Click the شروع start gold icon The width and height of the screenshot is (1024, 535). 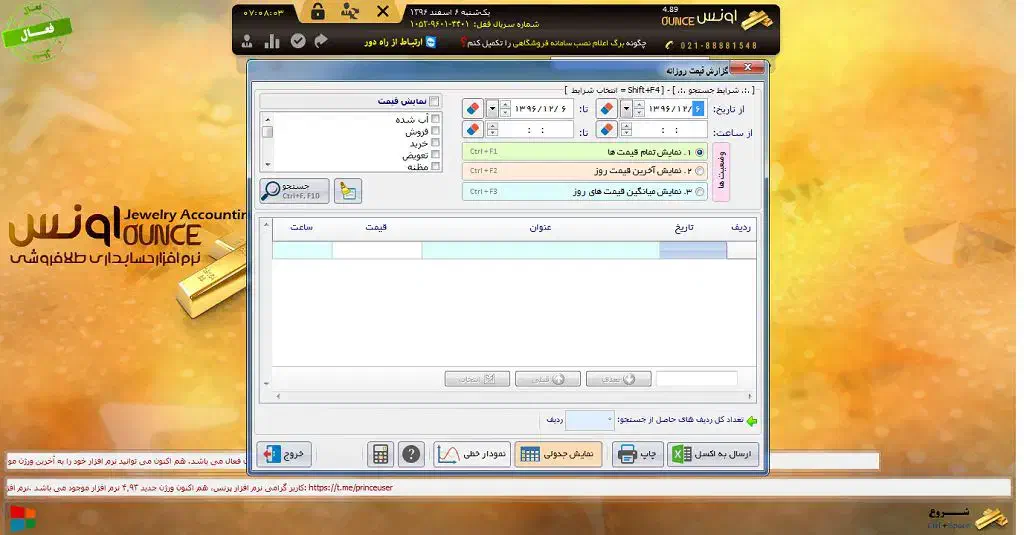pyautogui.click(x=991, y=518)
